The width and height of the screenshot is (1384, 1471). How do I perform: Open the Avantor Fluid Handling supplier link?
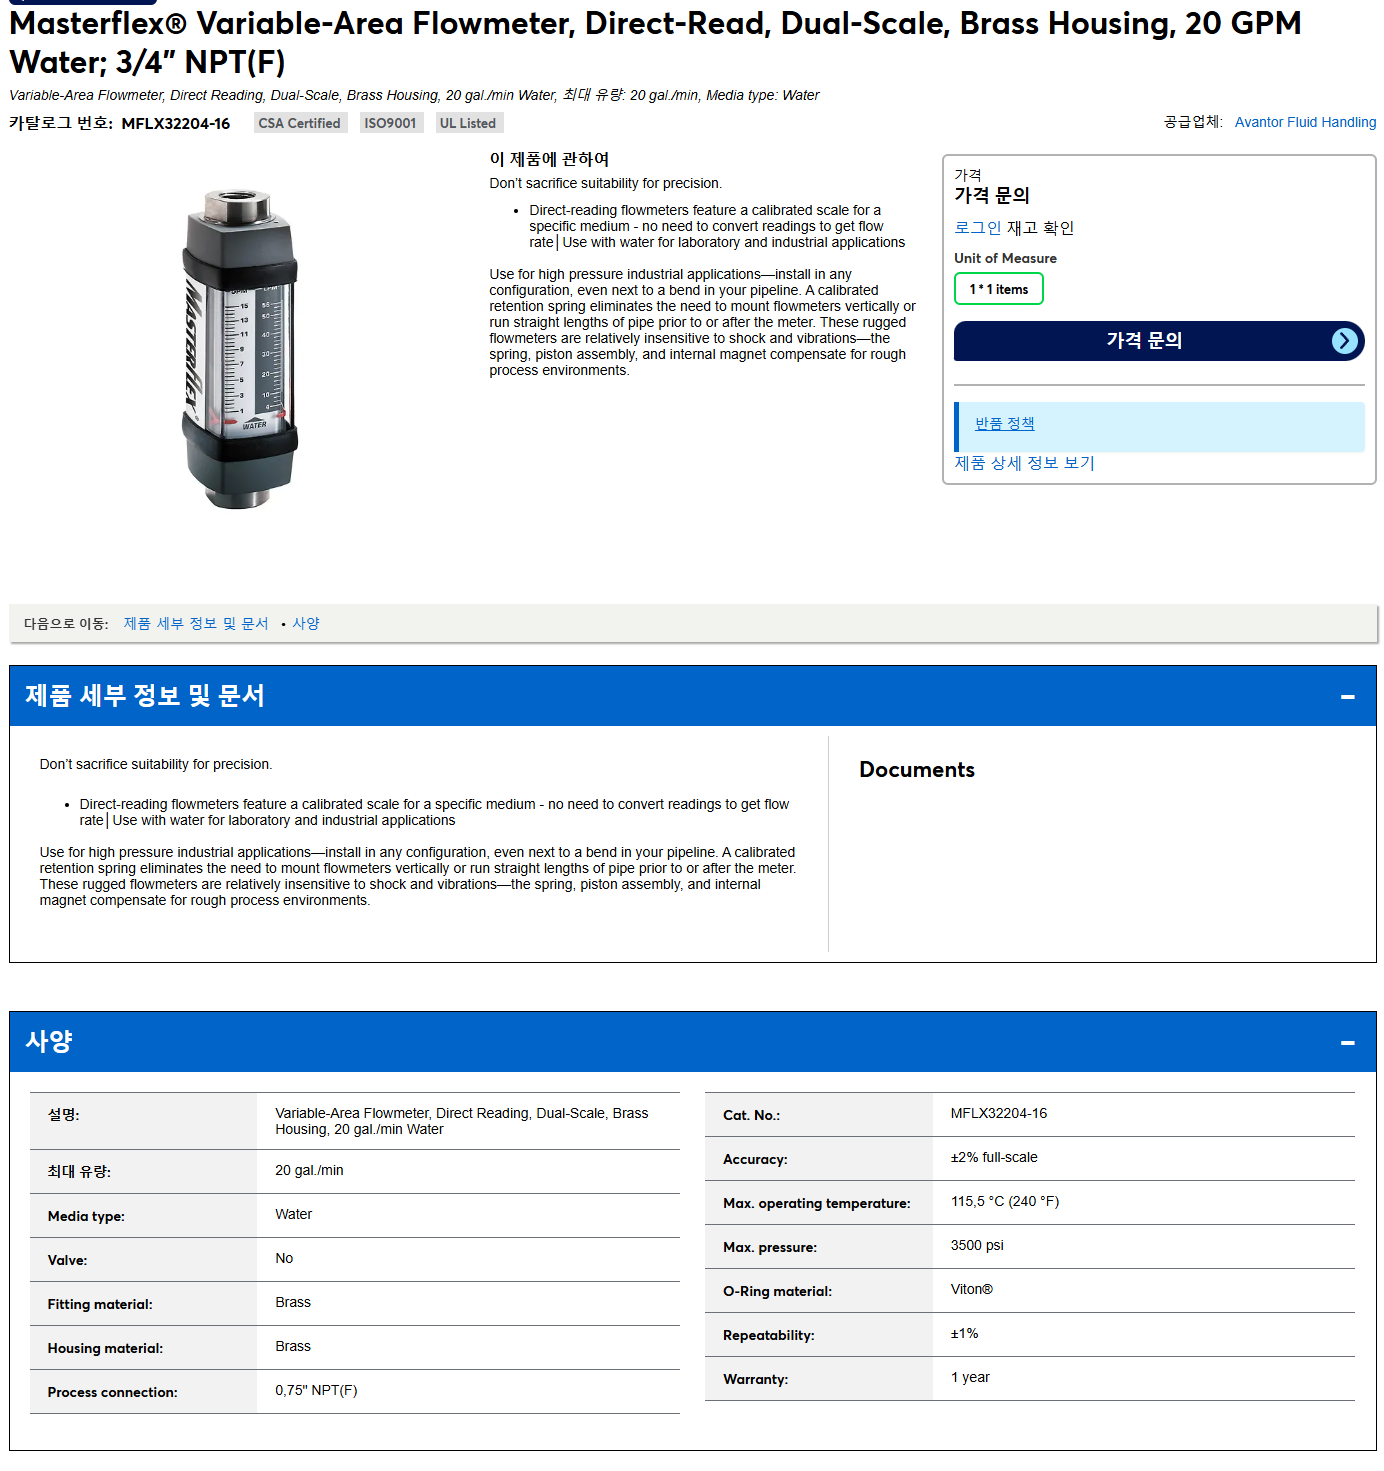click(x=1305, y=122)
